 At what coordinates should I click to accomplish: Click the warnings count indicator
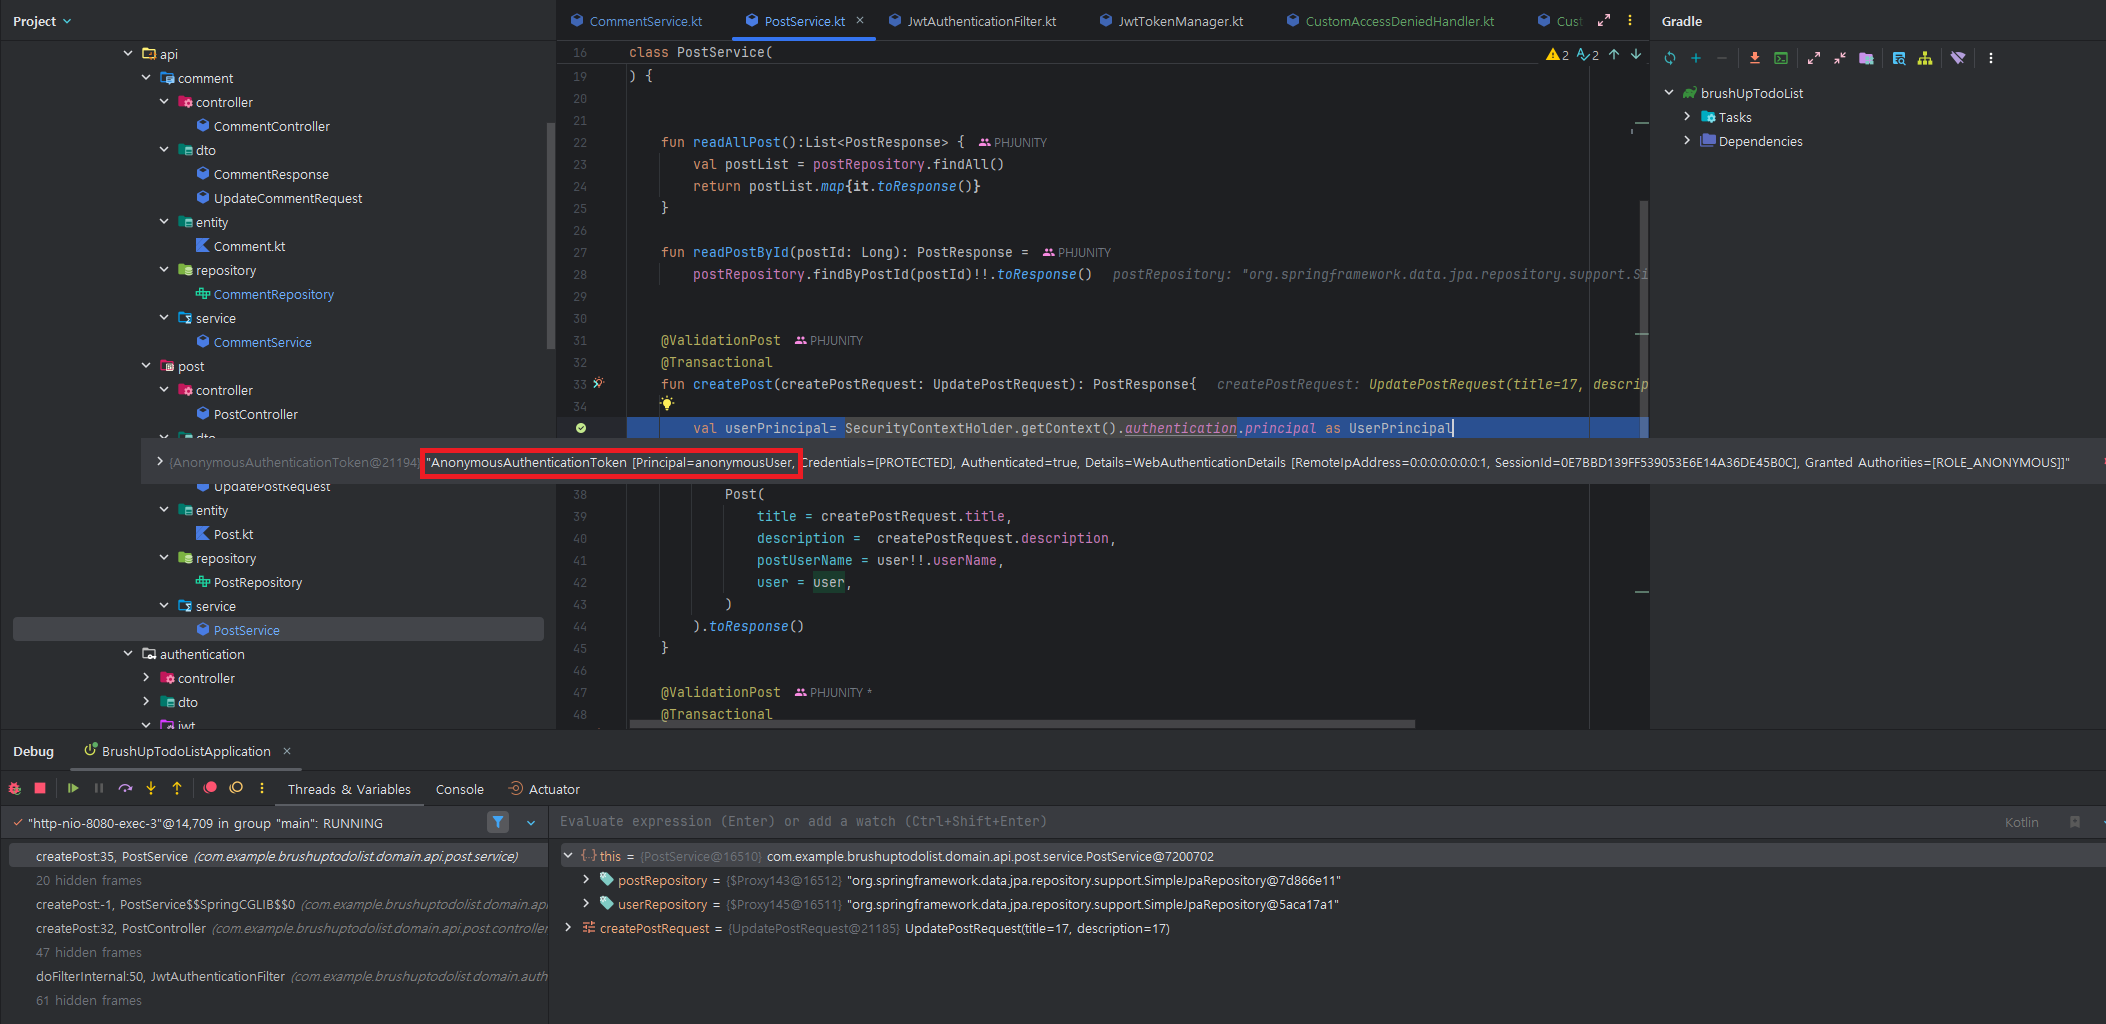[1557, 54]
